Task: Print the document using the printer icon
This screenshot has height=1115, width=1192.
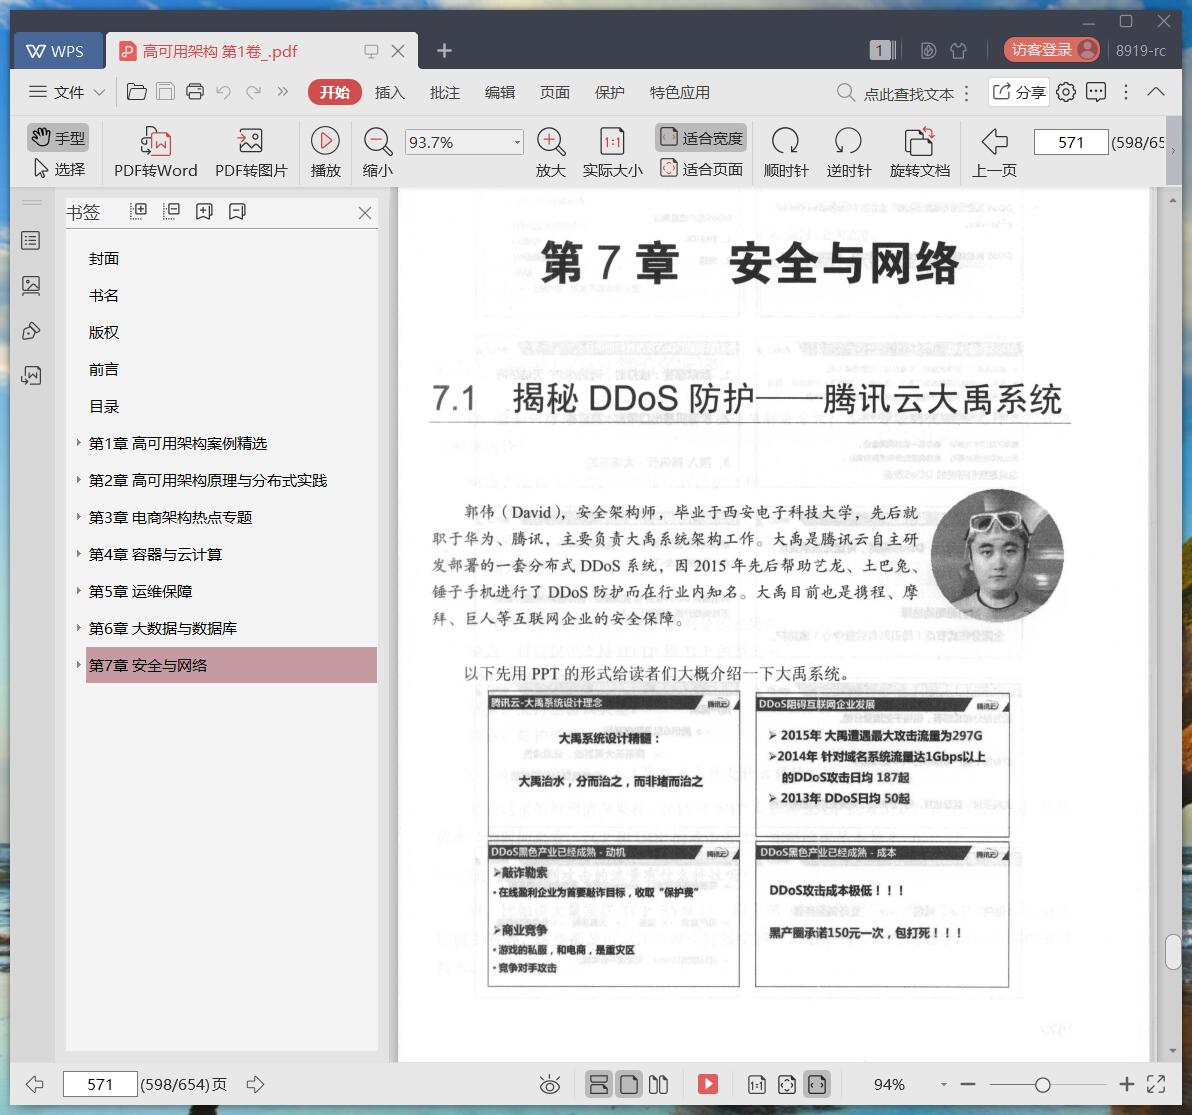Action: tap(195, 92)
